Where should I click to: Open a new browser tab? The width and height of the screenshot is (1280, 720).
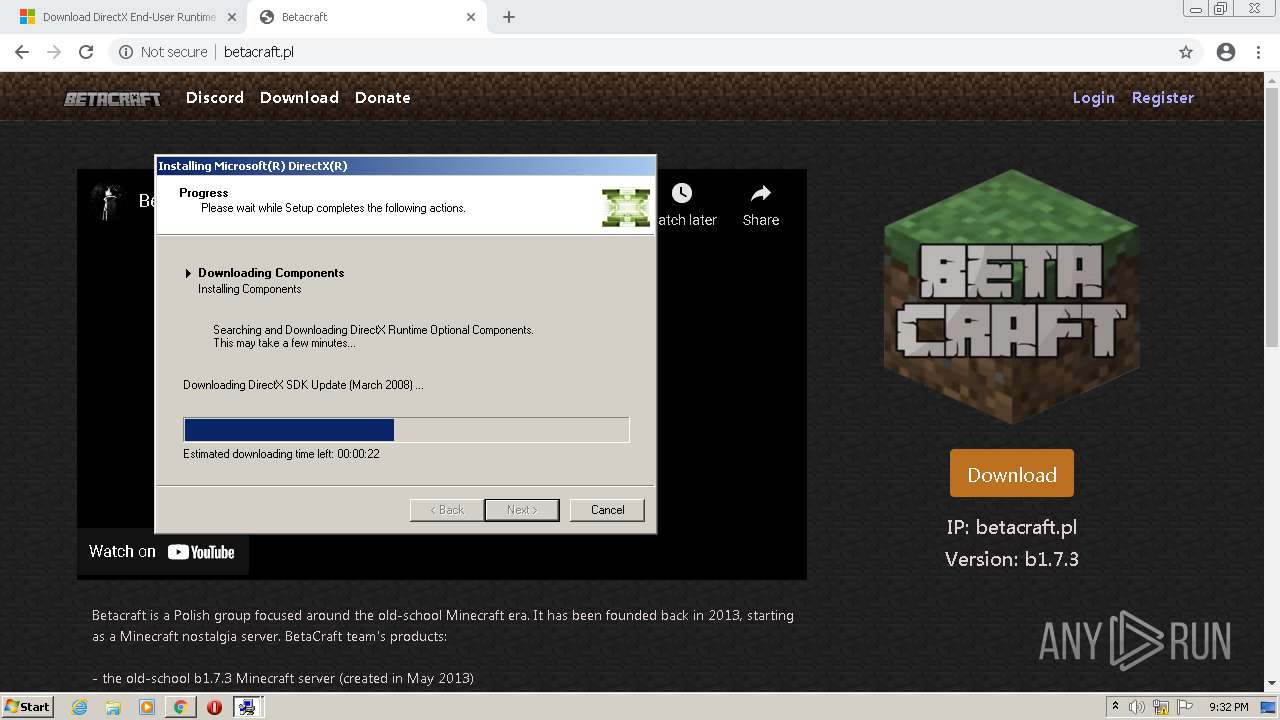tap(509, 17)
